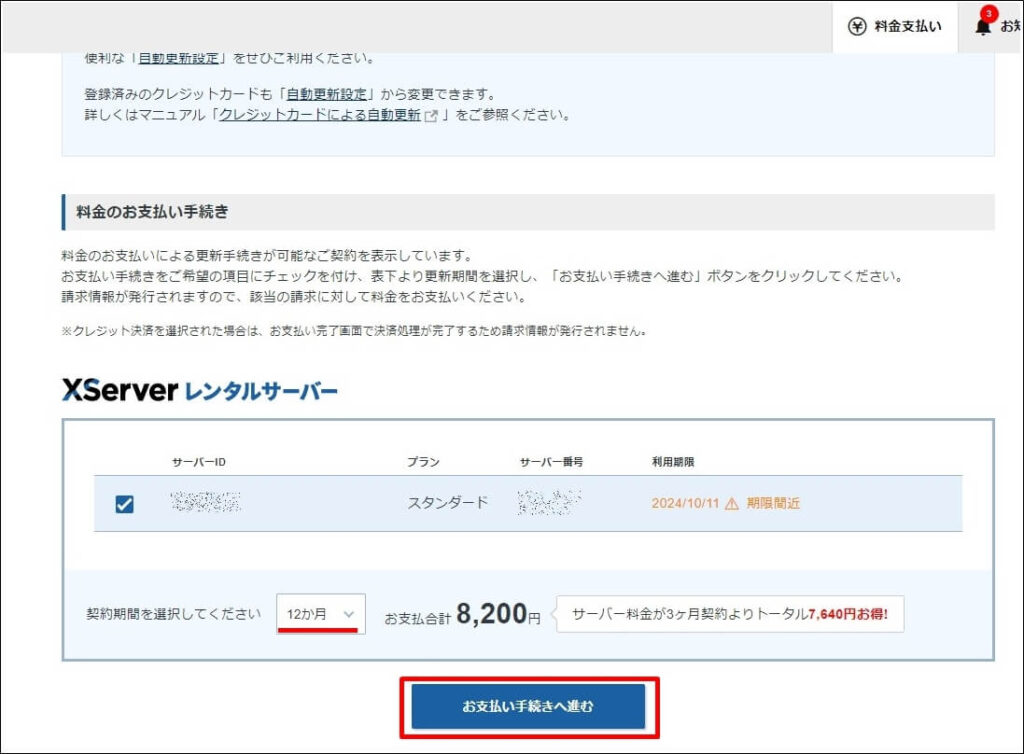Click the 契約期間を選択してください label
The width and height of the screenshot is (1024, 754).
(x=174, y=614)
